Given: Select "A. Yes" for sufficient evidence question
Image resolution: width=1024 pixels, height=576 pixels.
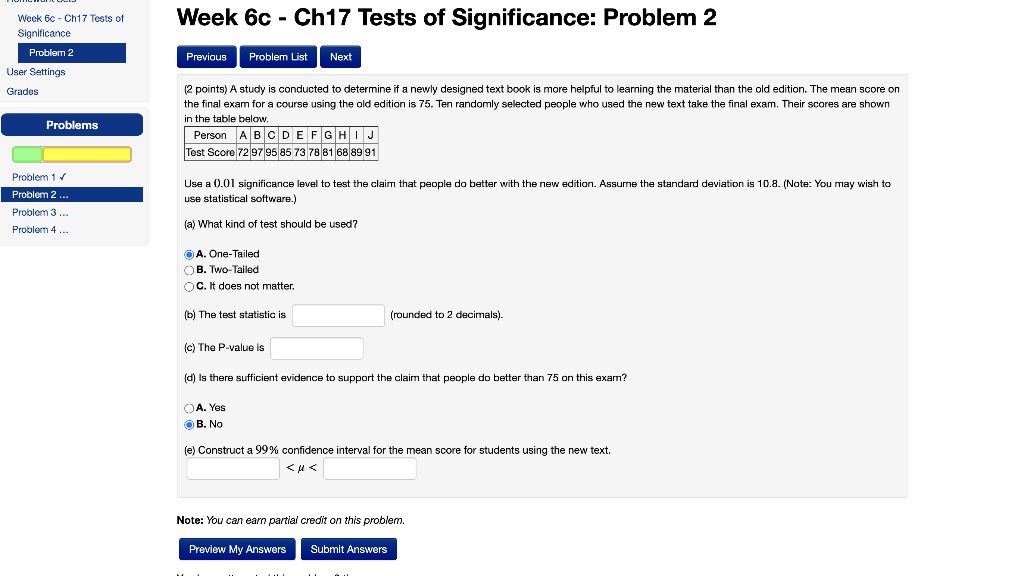Looking at the screenshot, I should pyautogui.click(x=188, y=407).
